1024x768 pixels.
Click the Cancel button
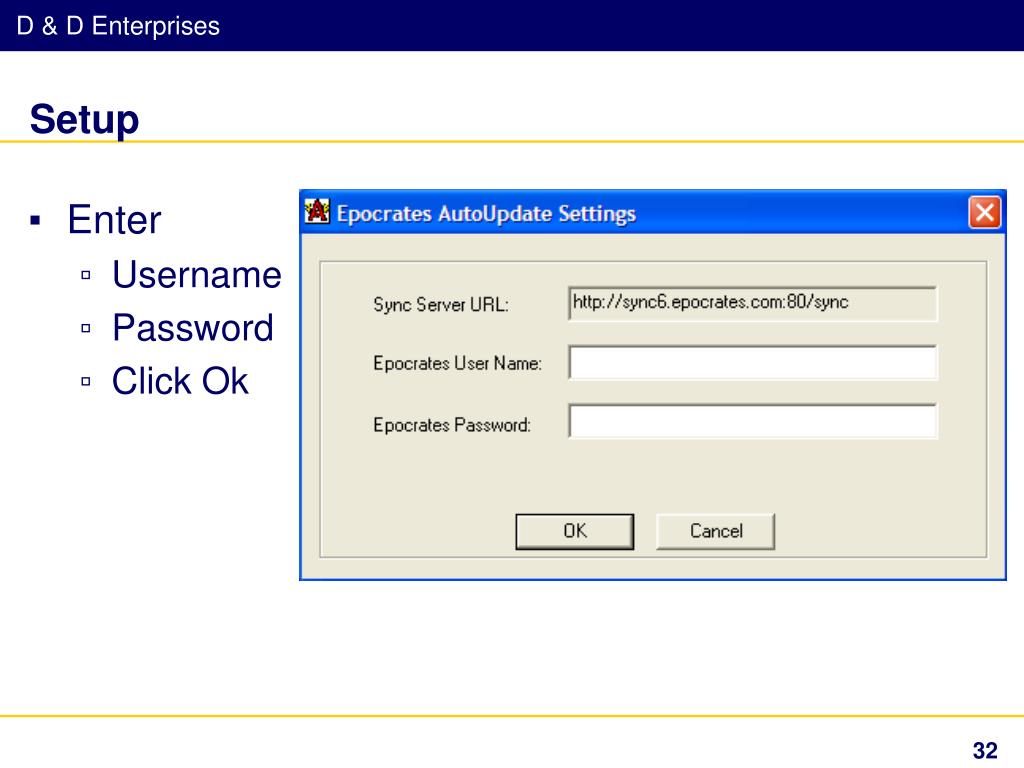pos(716,531)
